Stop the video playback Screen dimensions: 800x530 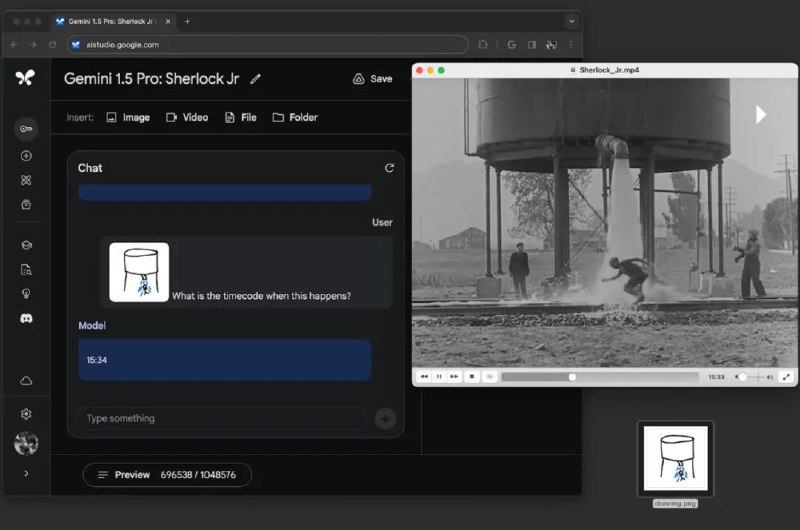tap(472, 377)
